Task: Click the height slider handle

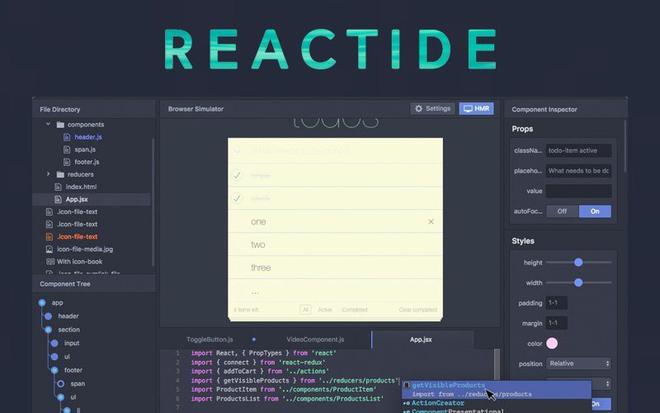Action: (x=578, y=262)
